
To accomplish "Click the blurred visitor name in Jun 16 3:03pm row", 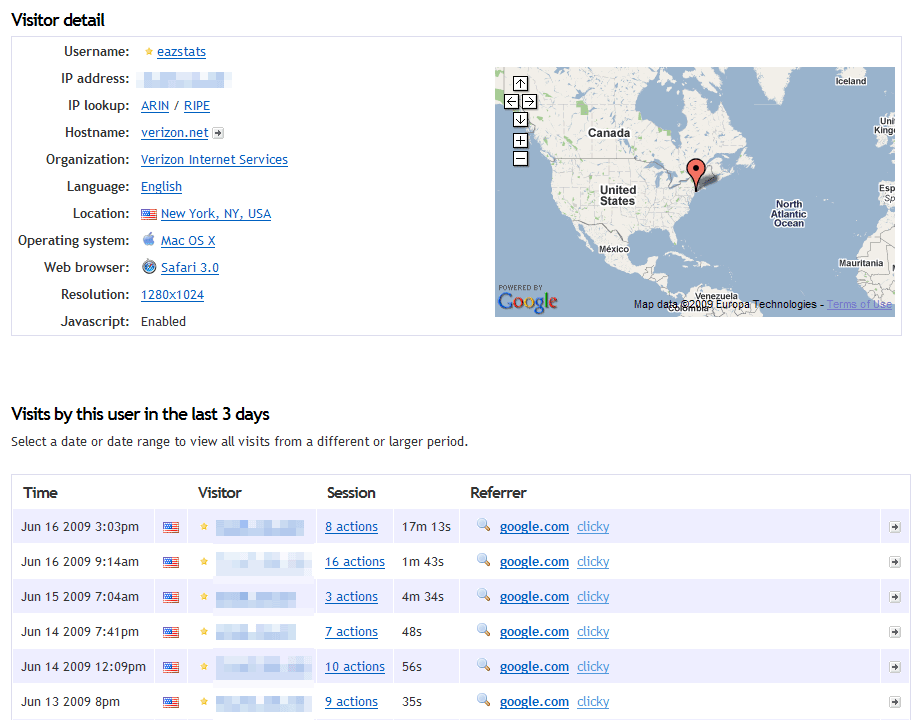I will [x=260, y=528].
